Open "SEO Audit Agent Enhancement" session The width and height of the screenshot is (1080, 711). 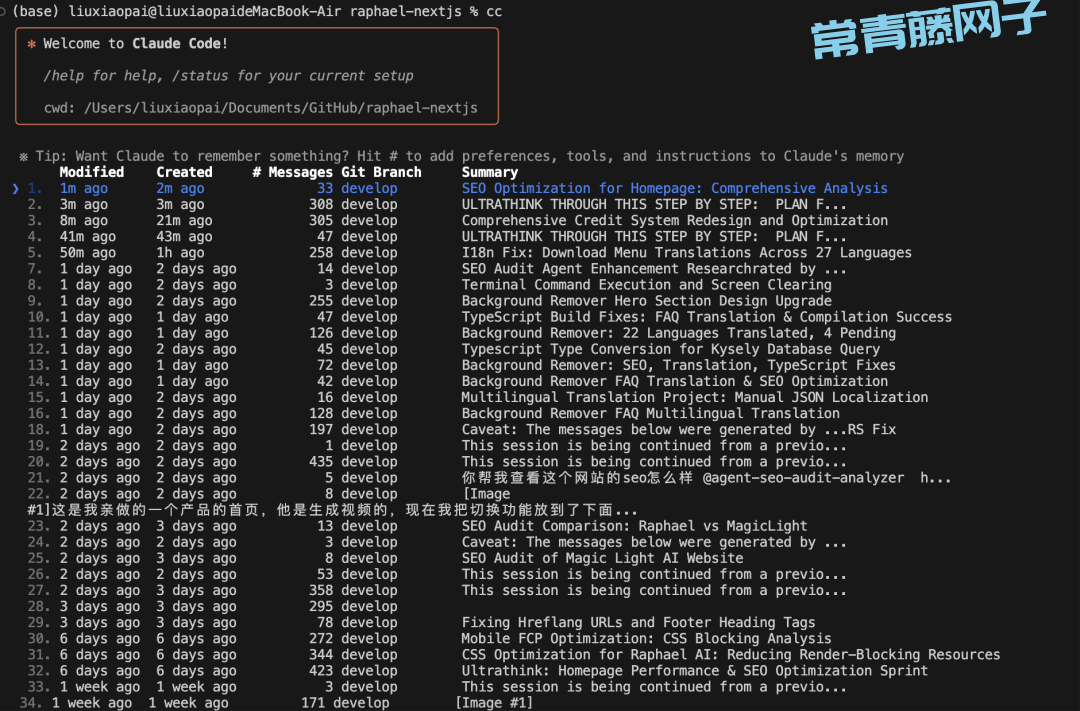click(x=437, y=269)
